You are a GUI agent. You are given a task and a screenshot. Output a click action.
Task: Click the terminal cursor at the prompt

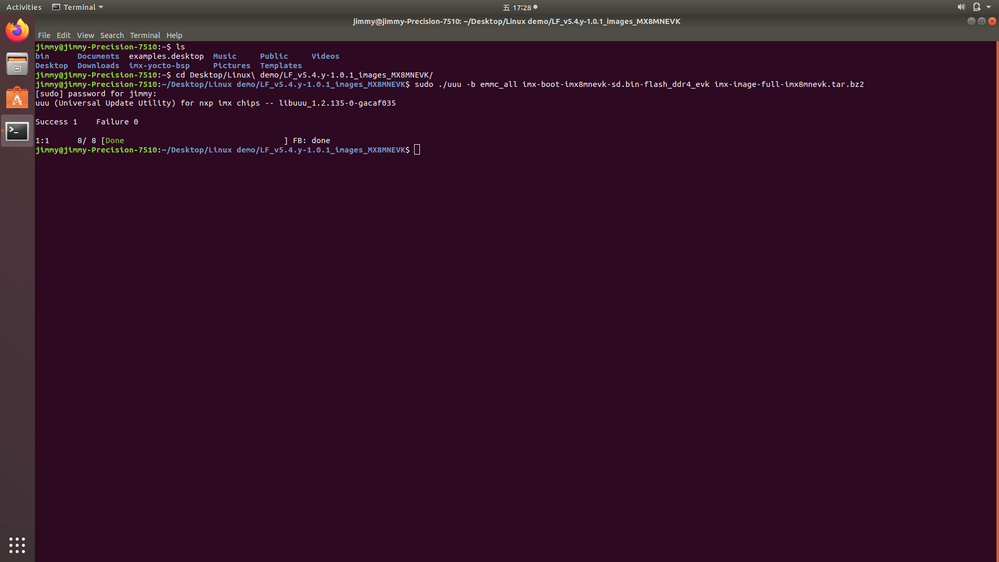coord(417,150)
